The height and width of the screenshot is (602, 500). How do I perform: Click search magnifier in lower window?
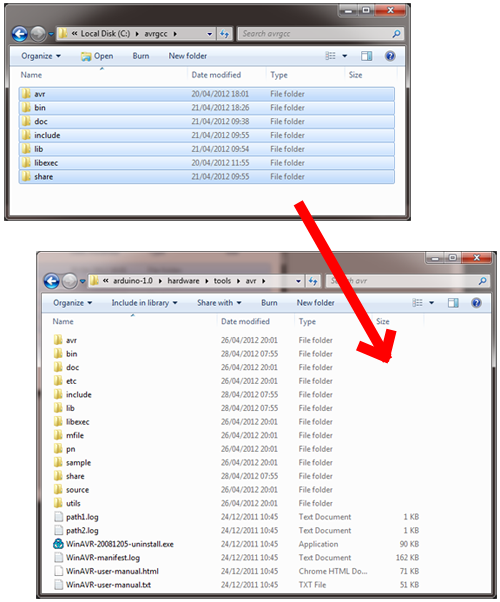click(x=482, y=281)
